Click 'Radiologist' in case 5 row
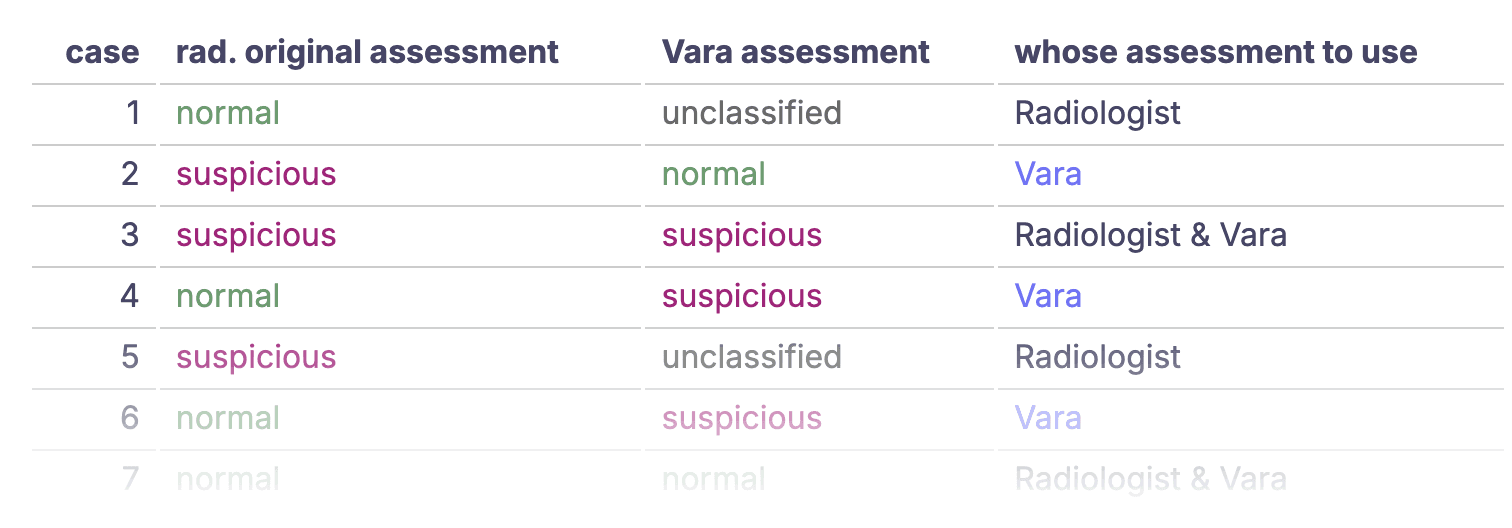The height and width of the screenshot is (528, 1512). coord(1098,357)
